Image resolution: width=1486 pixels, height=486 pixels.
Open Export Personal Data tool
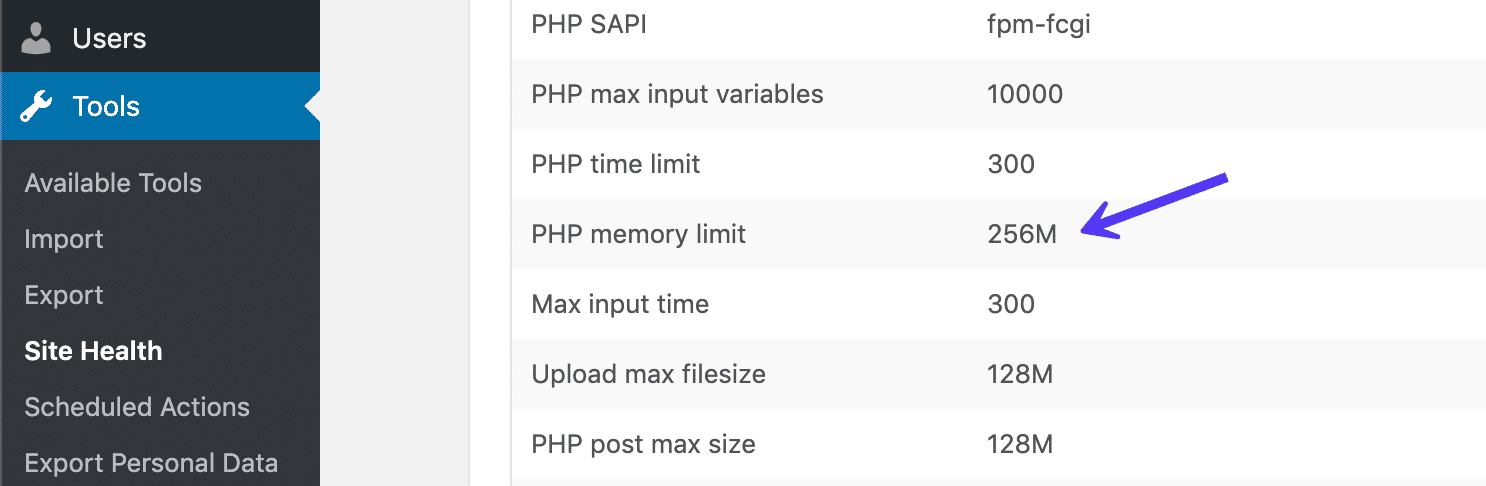tap(151, 463)
